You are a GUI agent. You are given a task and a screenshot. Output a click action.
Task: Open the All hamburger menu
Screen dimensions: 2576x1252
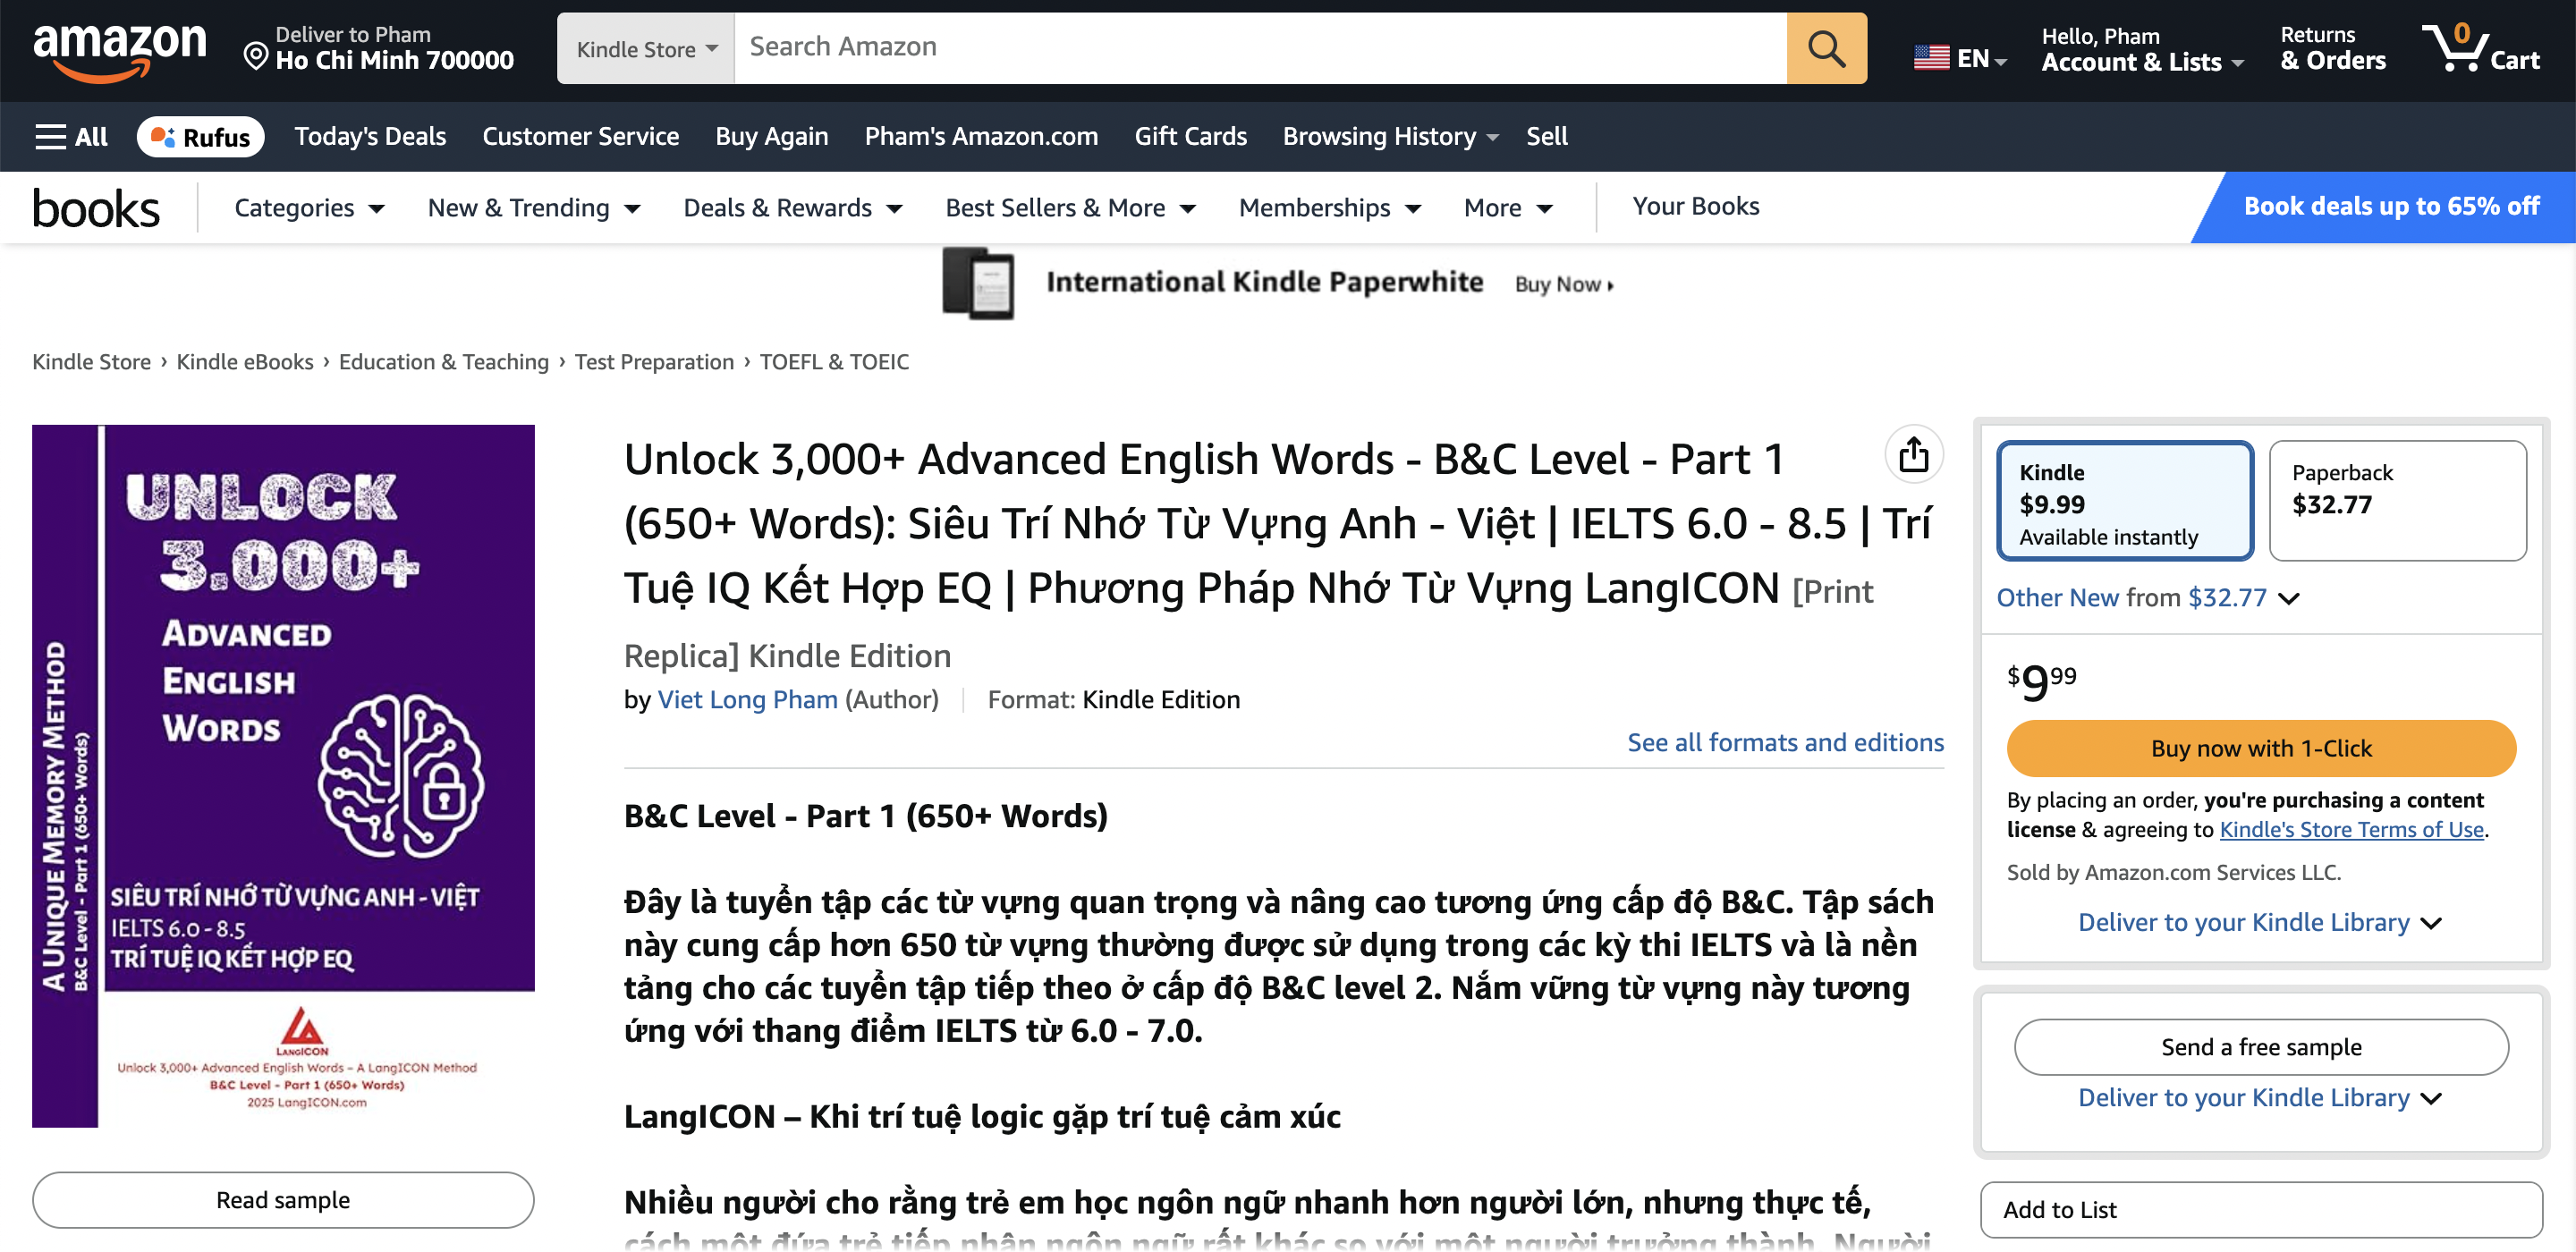[71, 137]
